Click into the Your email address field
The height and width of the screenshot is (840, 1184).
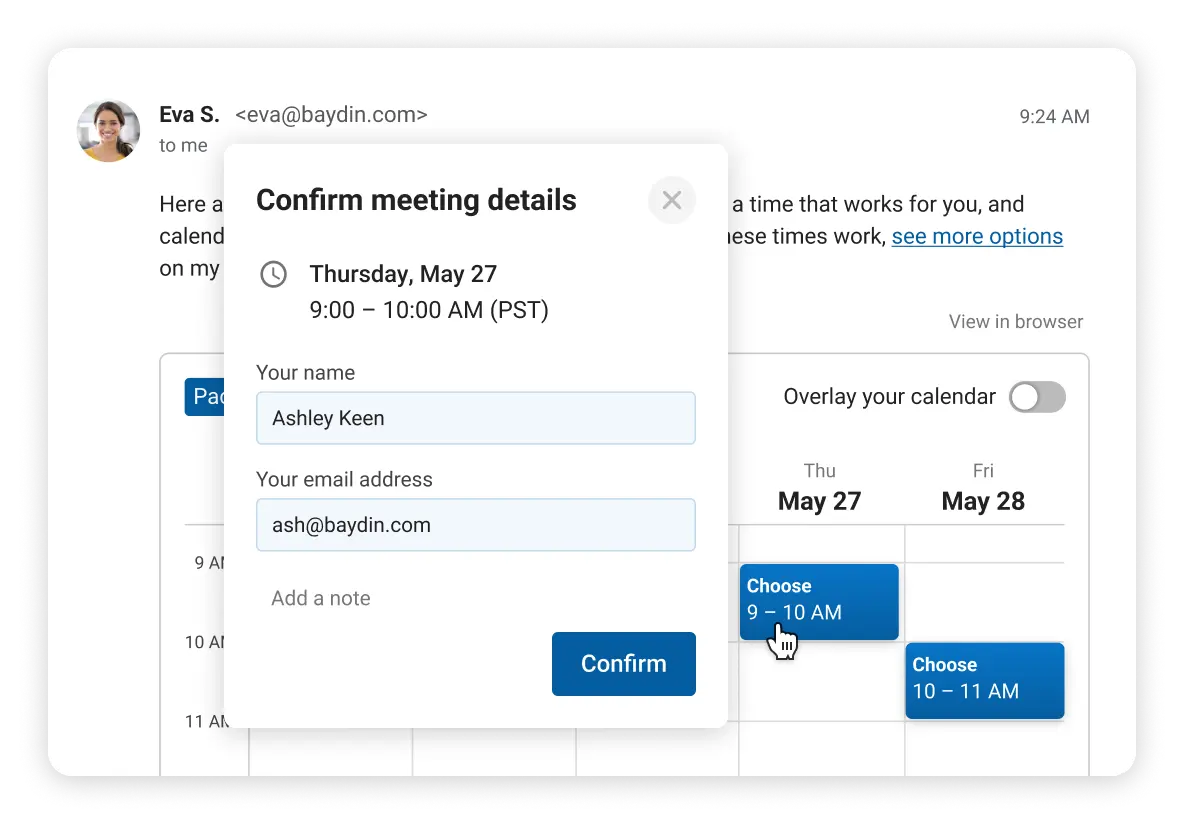475,525
